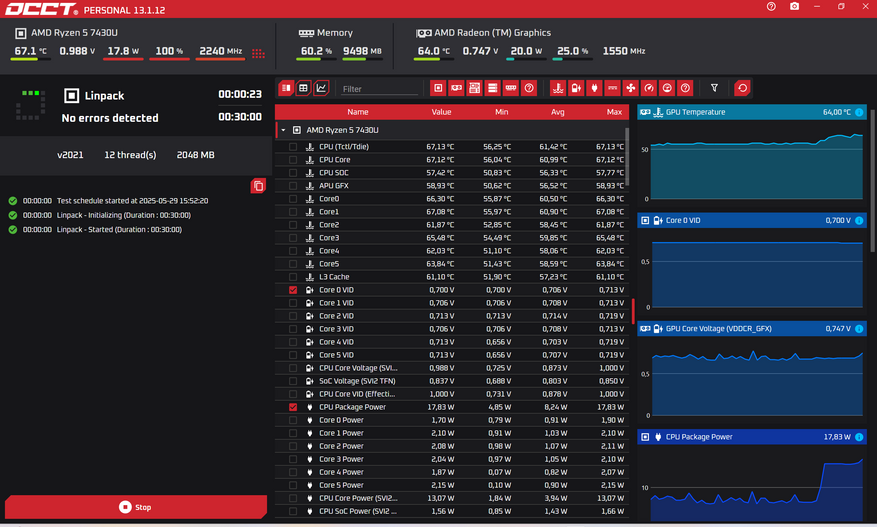The height and width of the screenshot is (527, 877).
Task: Check the Core 1 VID checkbox
Action: click(293, 303)
